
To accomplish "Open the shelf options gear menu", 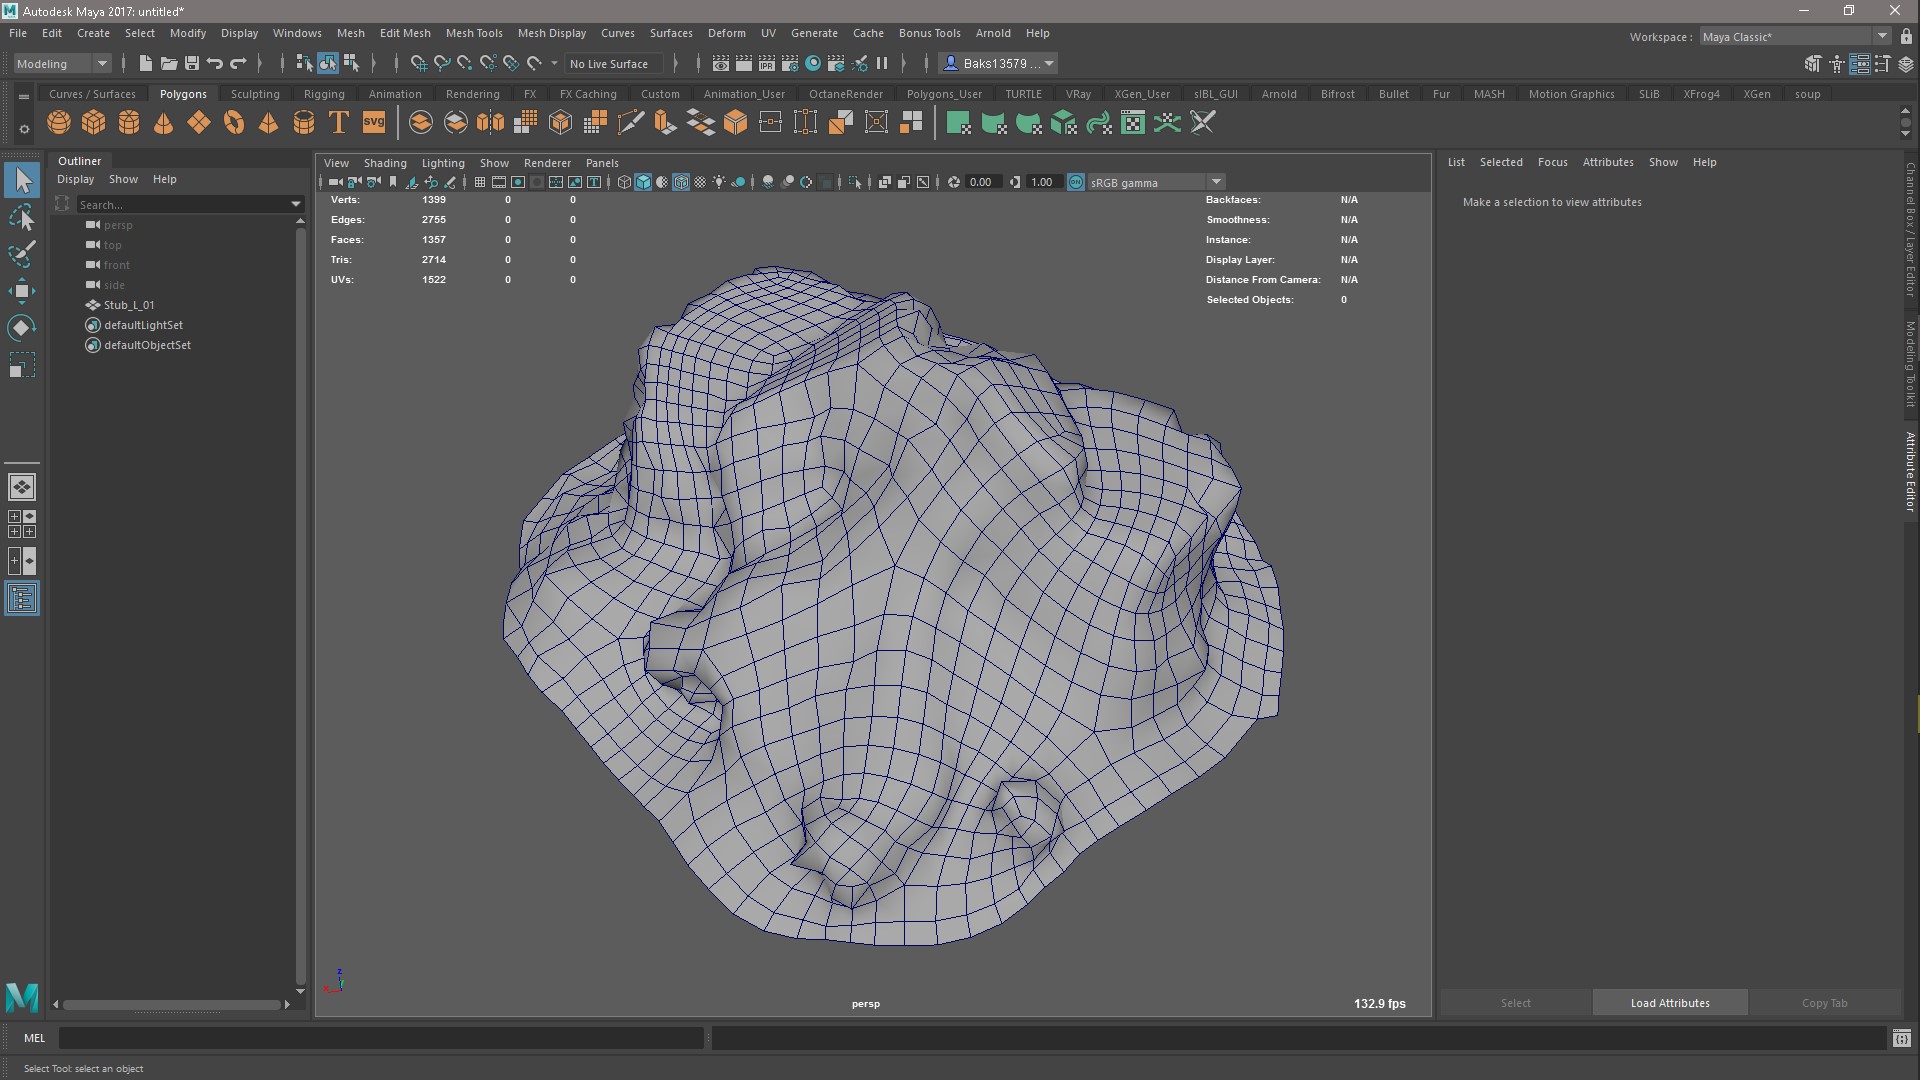I will 24,129.
